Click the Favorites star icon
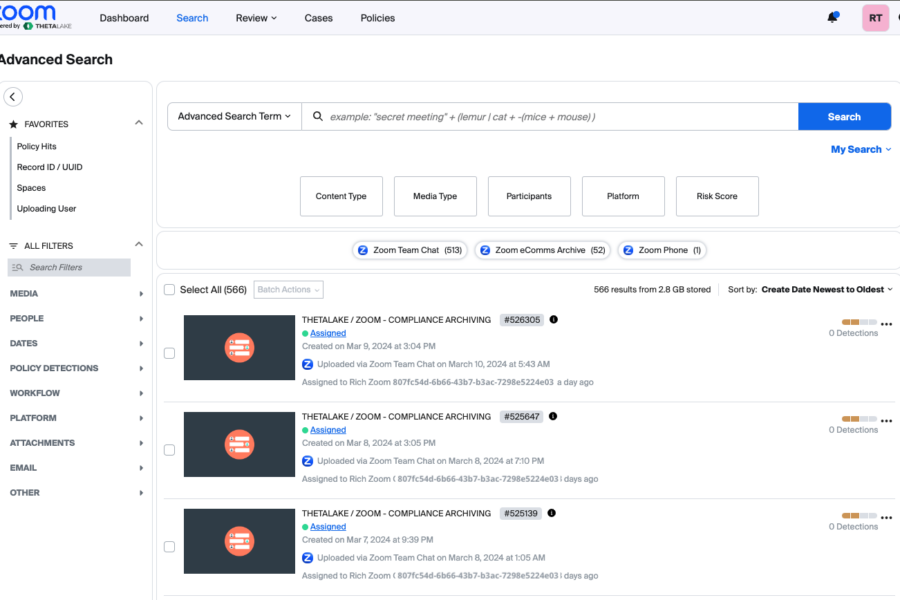This screenshot has width=900, height=600. pos(14,124)
